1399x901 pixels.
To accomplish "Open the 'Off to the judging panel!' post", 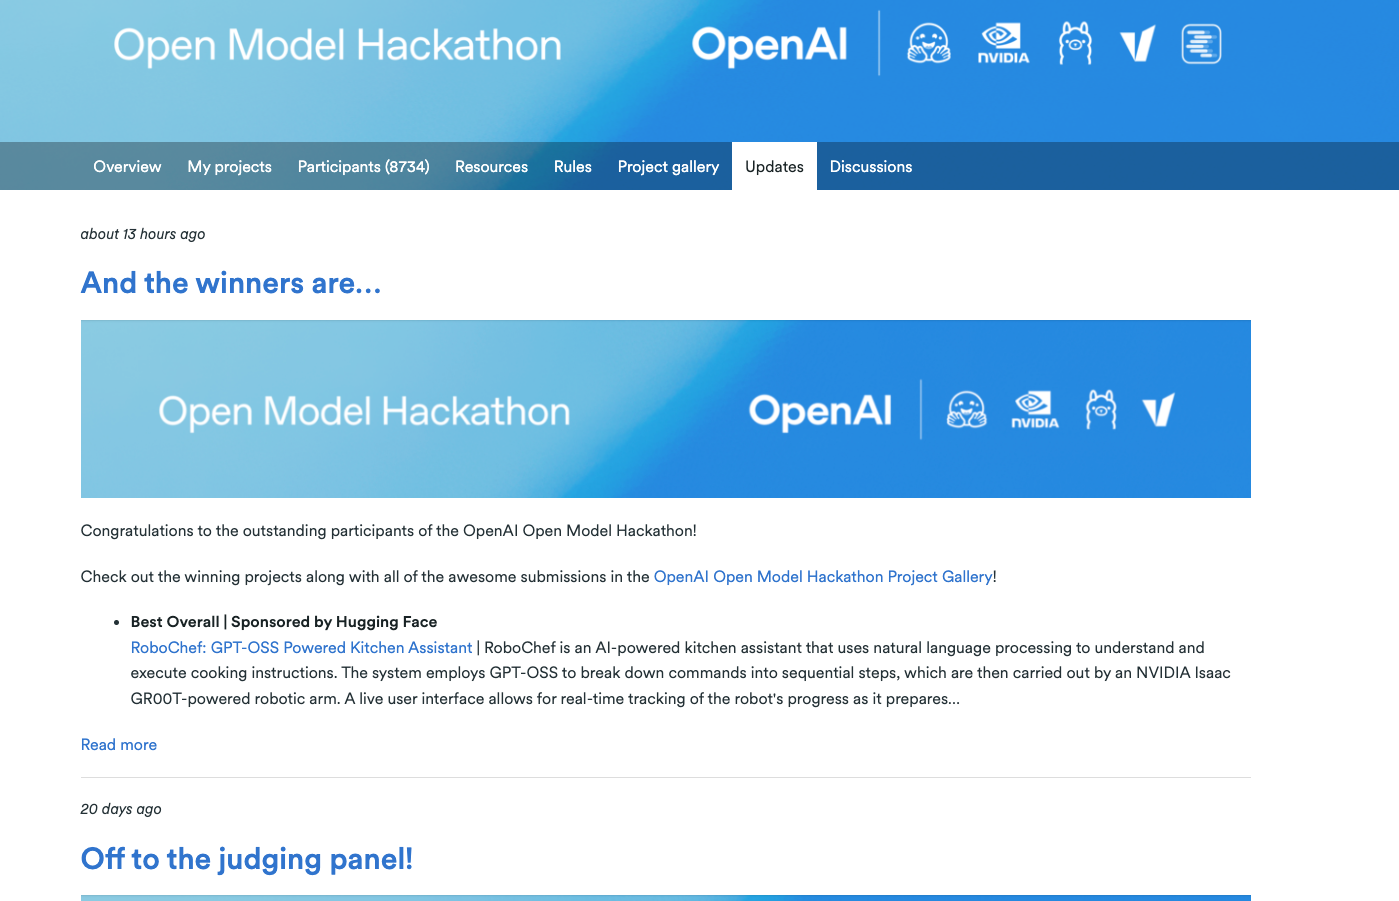I will click(246, 859).
